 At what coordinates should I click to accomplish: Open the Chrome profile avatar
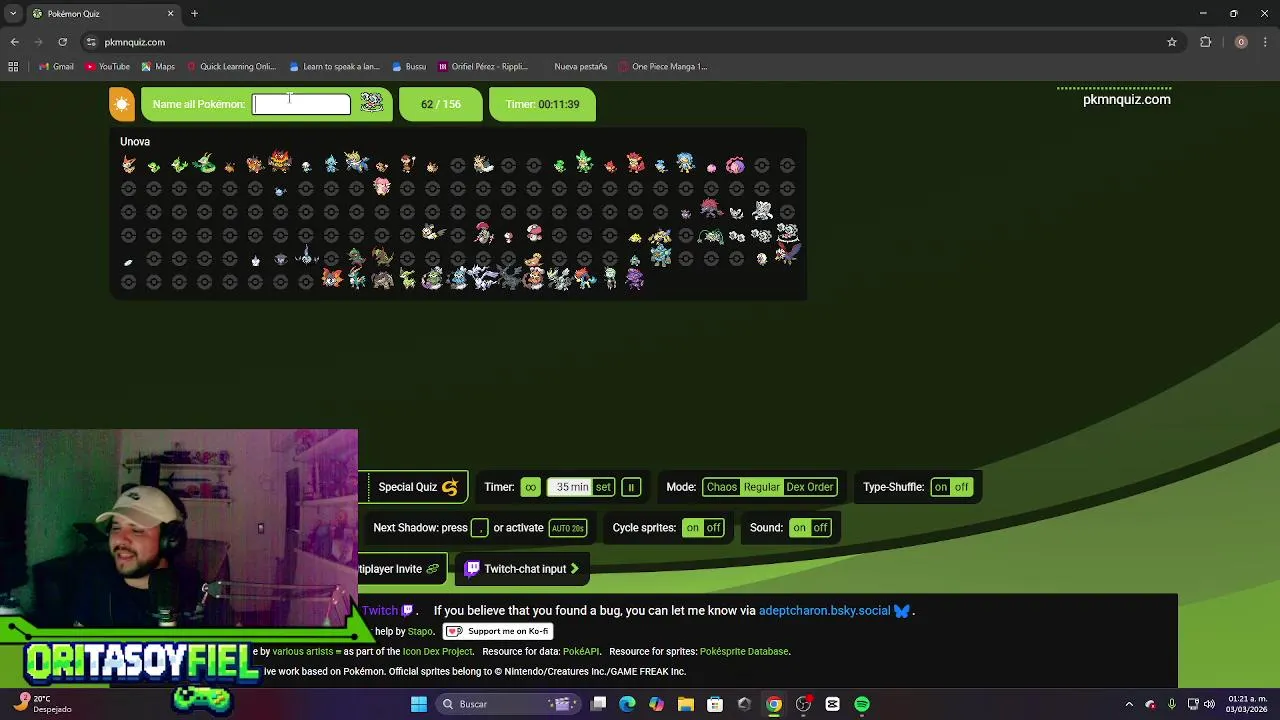click(1241, 42)
